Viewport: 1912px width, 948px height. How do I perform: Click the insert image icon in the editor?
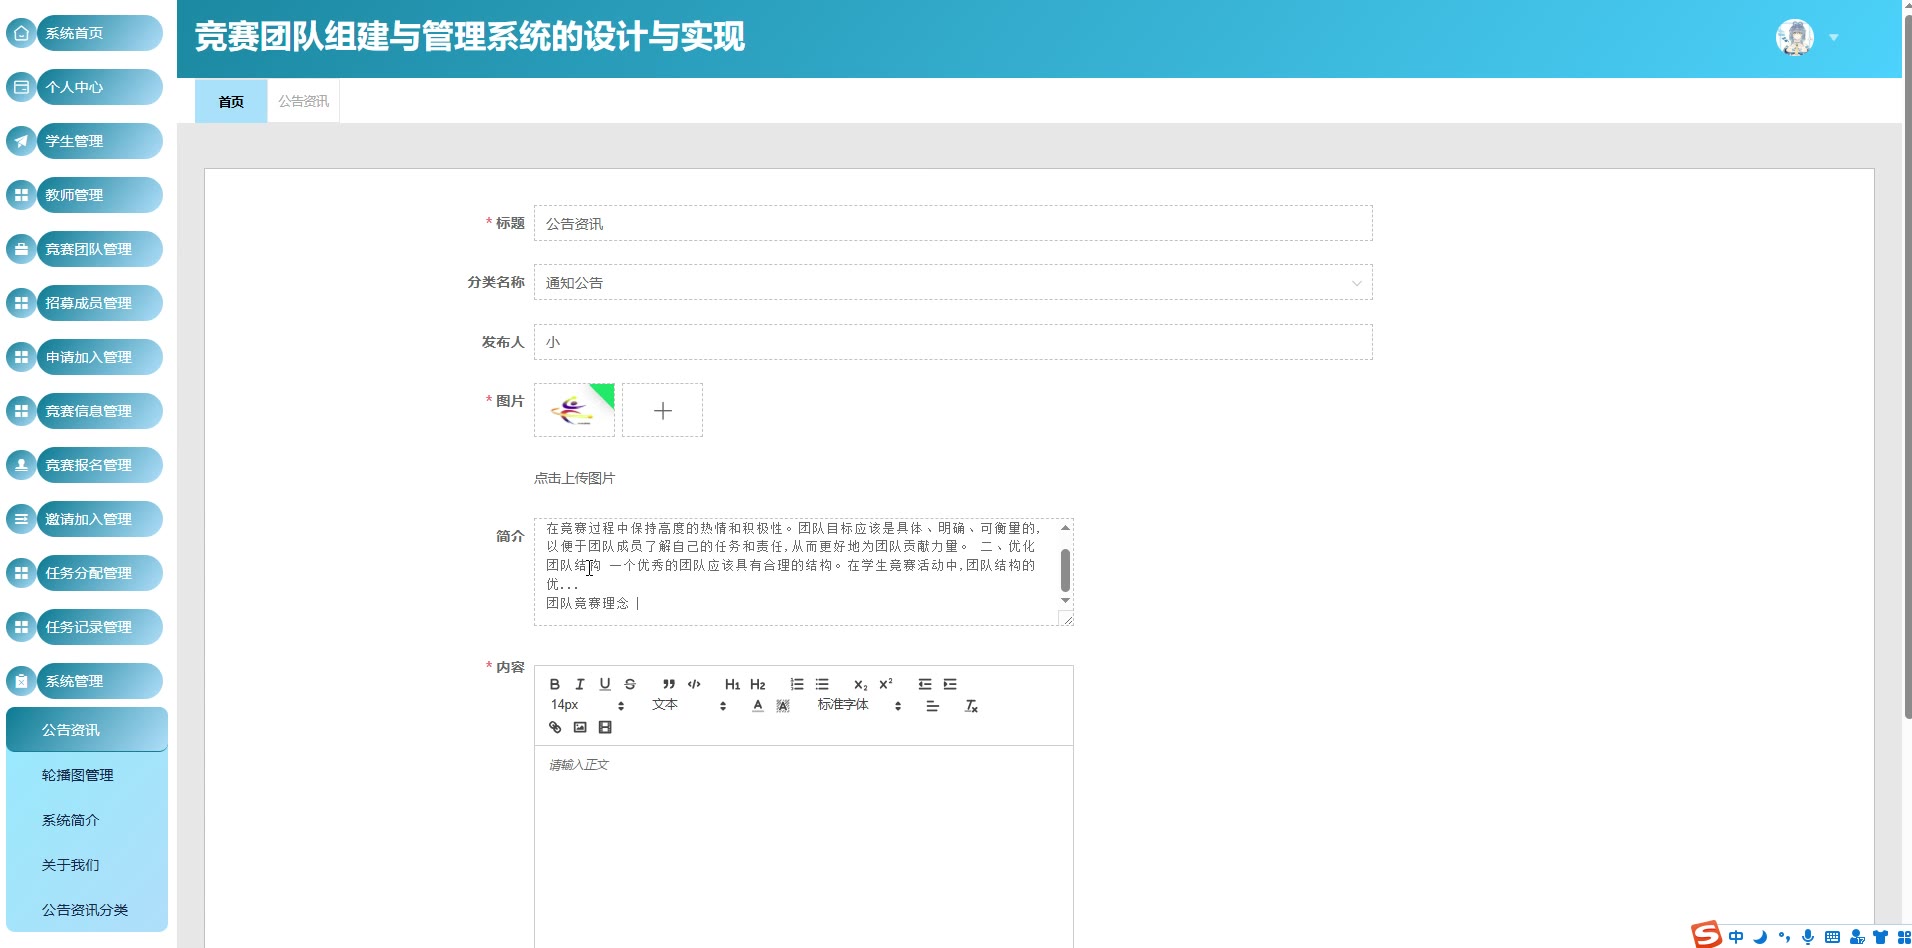[580, 728]
